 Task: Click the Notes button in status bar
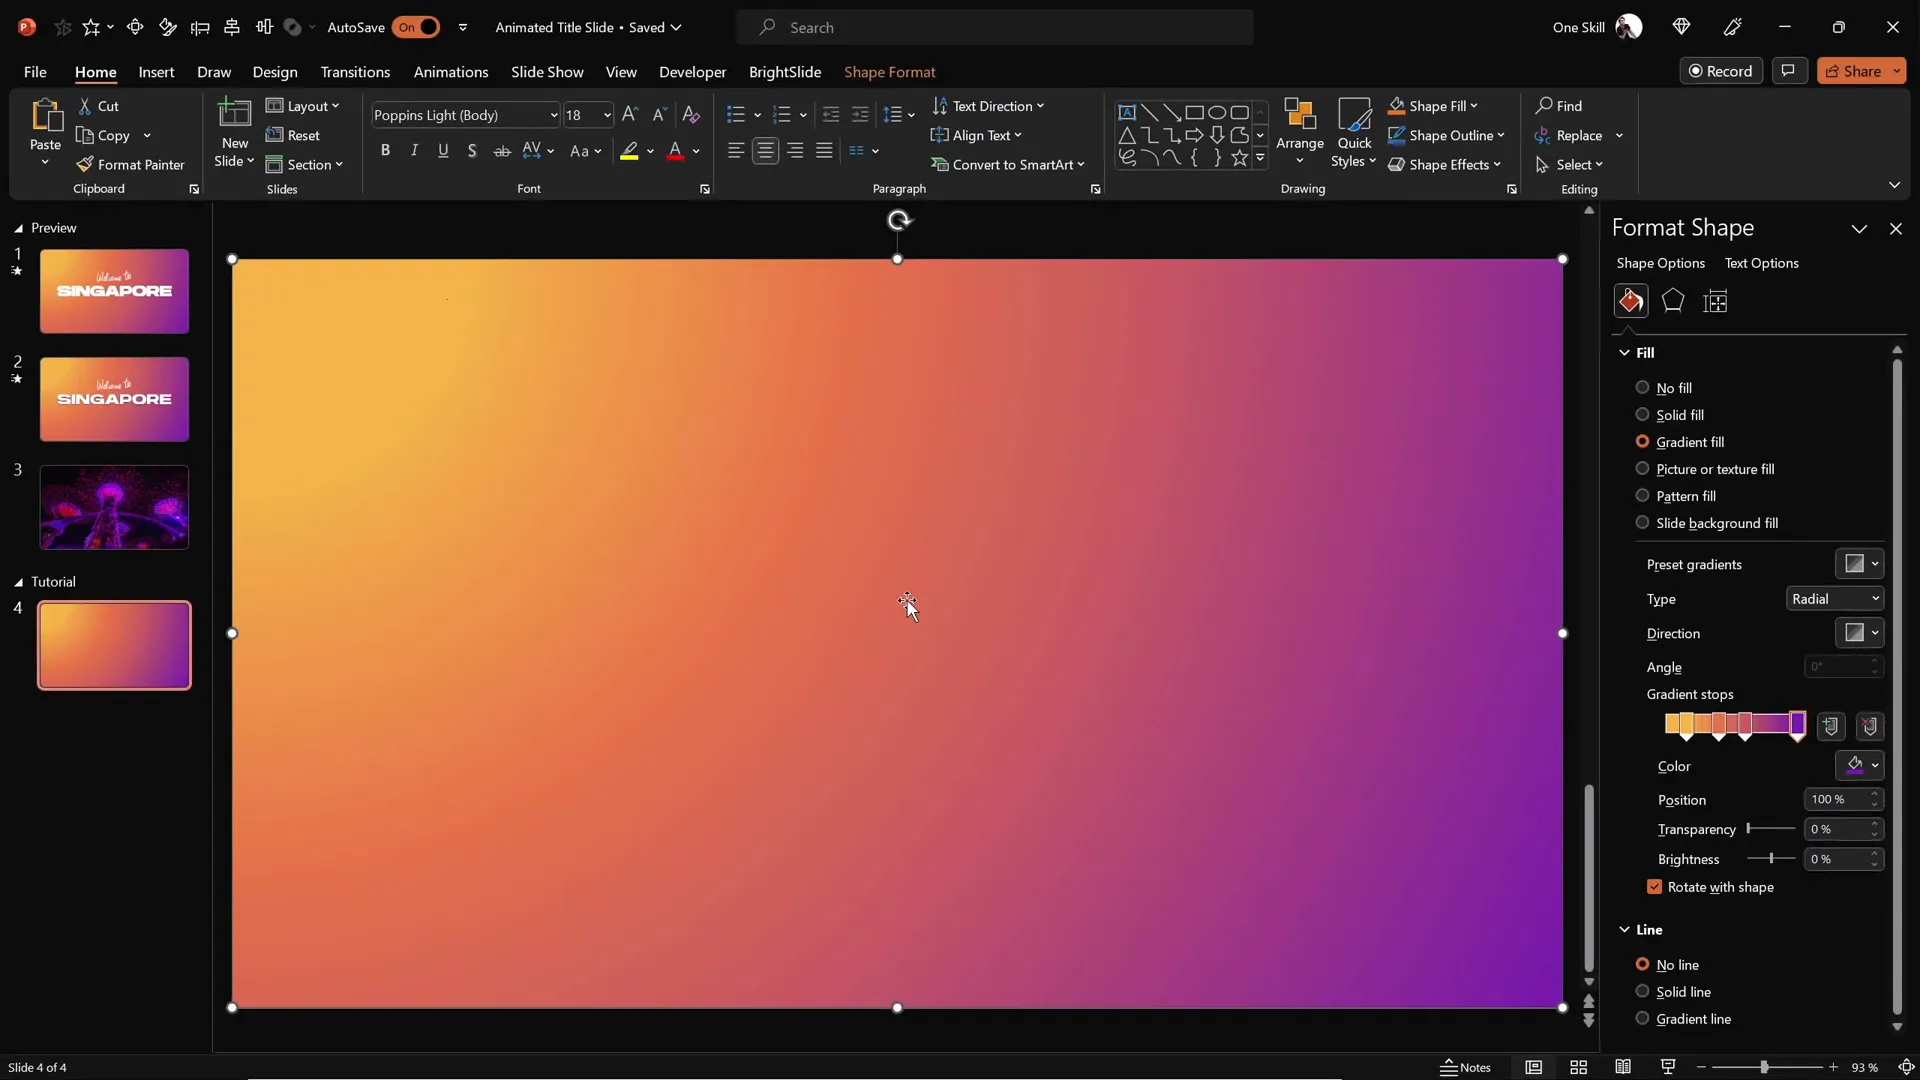click(x=1466, y=1067)
